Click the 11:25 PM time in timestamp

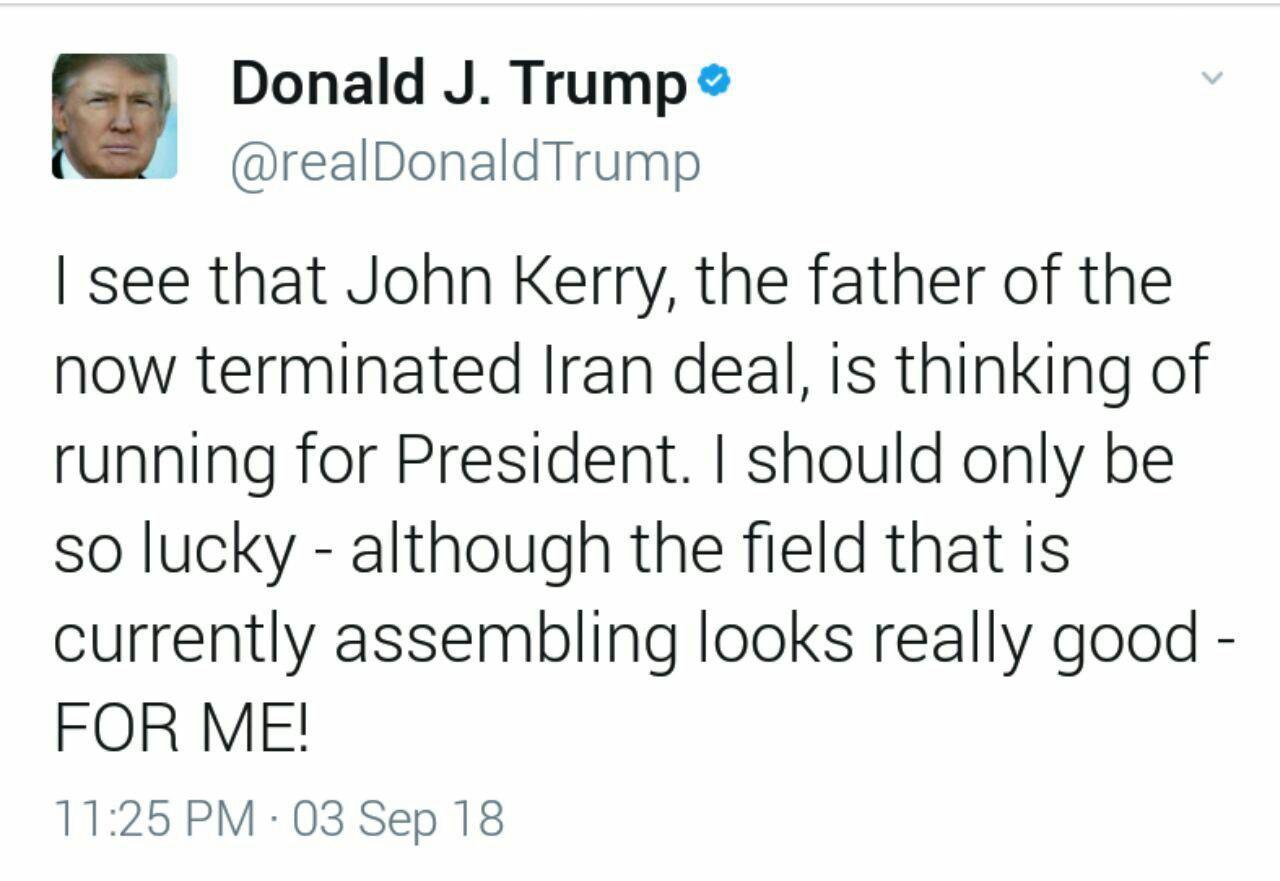point(154,820)
